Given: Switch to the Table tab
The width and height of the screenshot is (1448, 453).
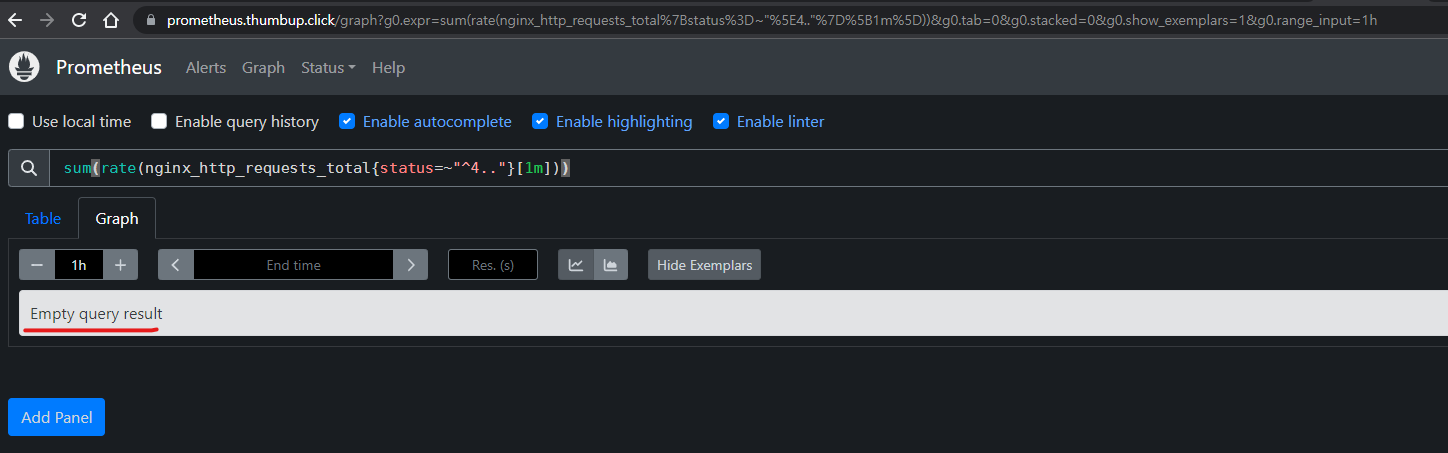Looking at the screenshot, I should (x=43, y=218).
